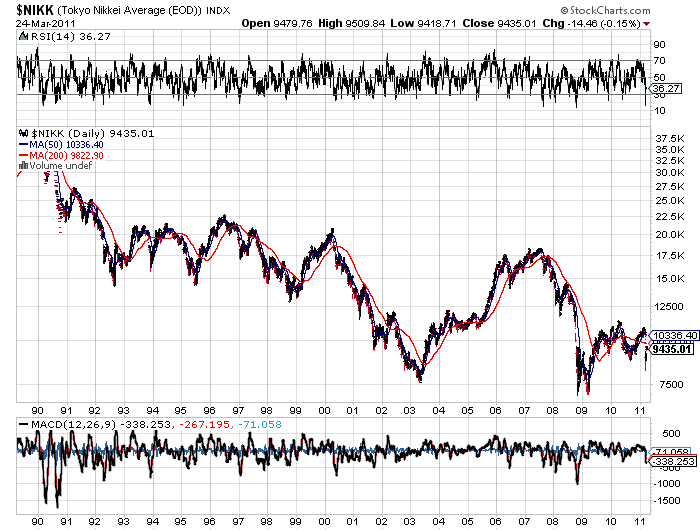Click the 12500 price axis label

point(668,307)
